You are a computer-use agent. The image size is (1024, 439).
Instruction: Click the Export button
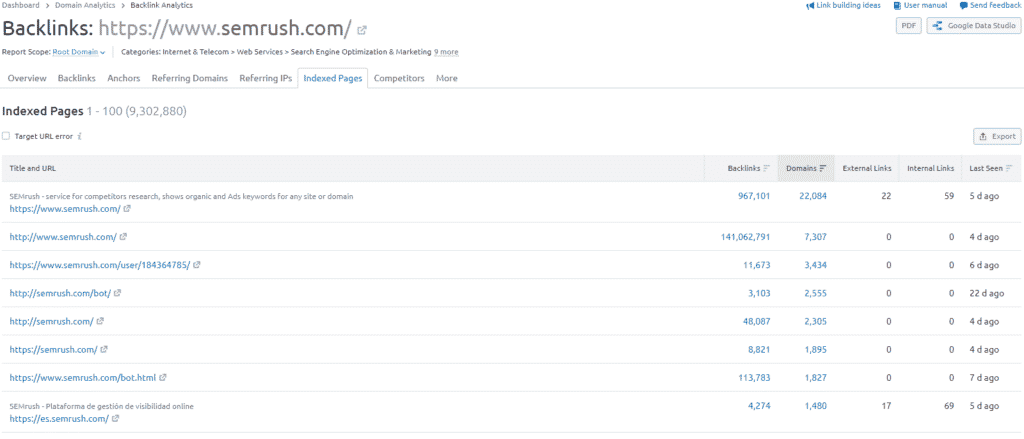(x=997, y=137)
